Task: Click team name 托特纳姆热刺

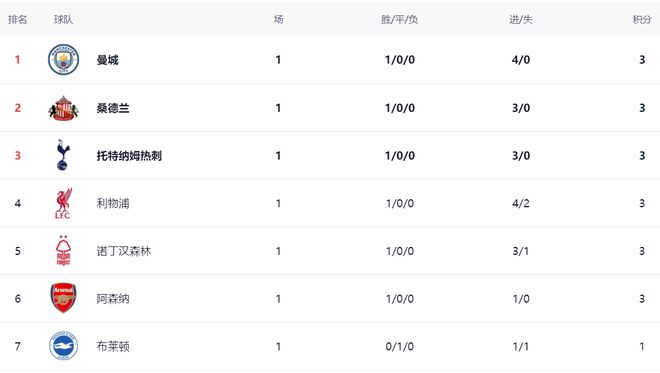Action: pos(129,156)
